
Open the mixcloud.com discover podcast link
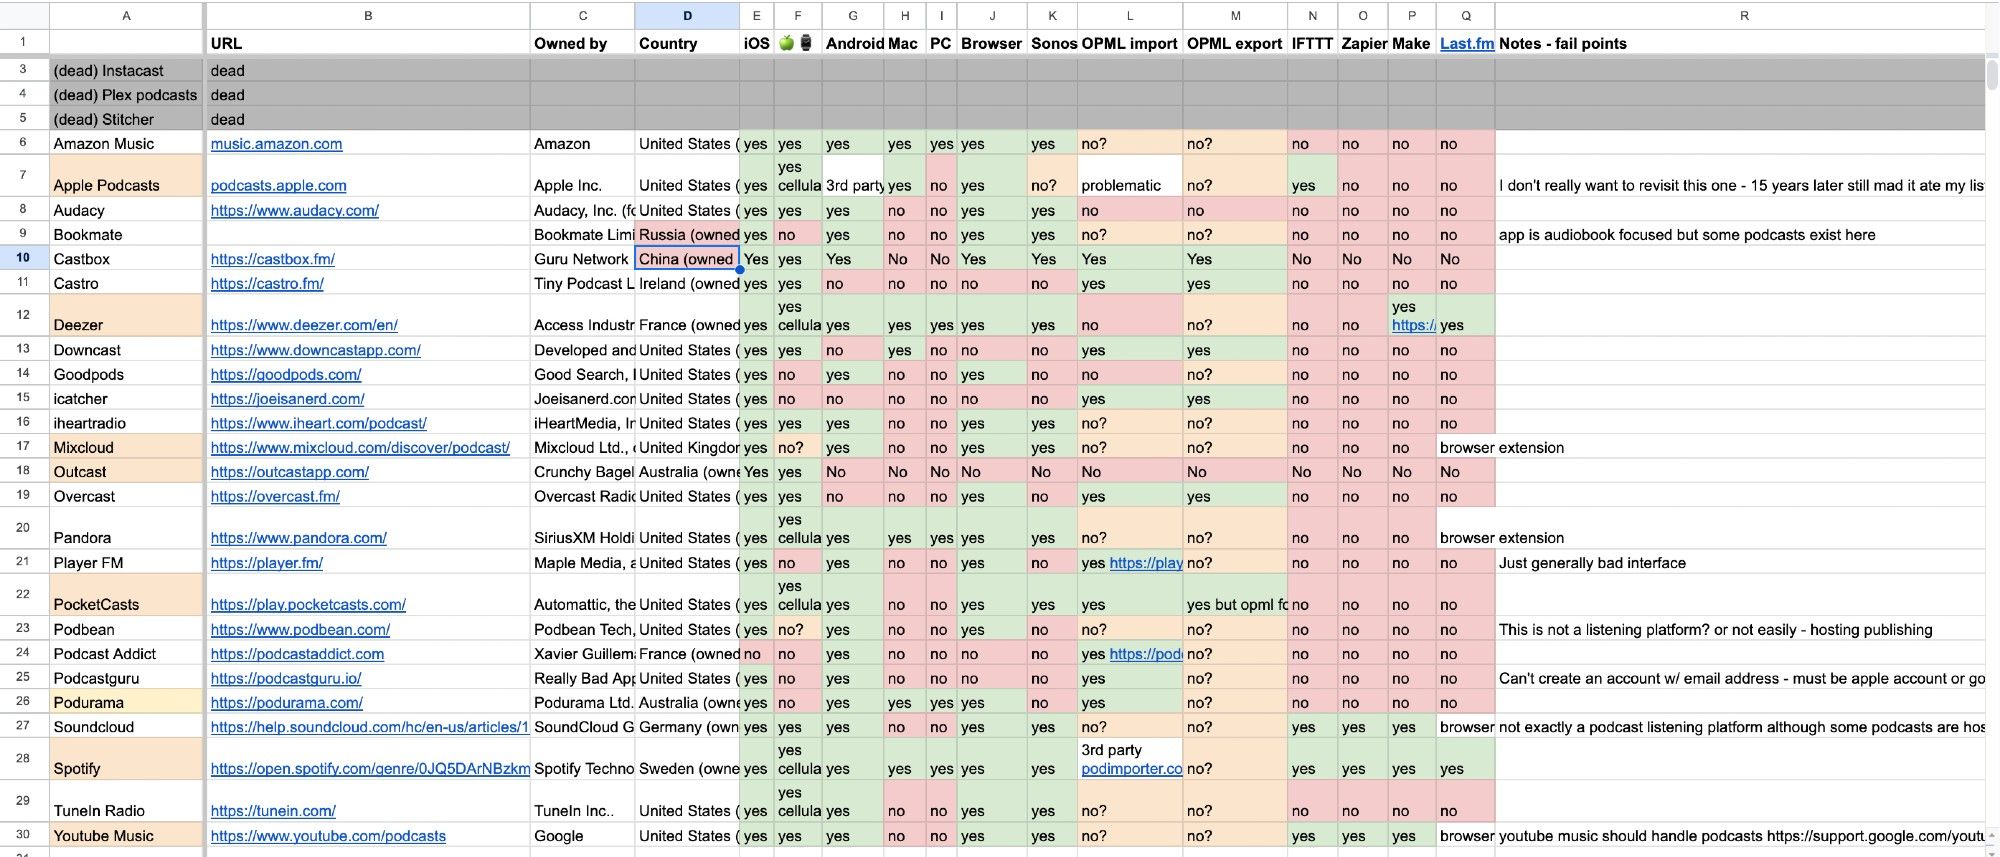coord(360,448)
